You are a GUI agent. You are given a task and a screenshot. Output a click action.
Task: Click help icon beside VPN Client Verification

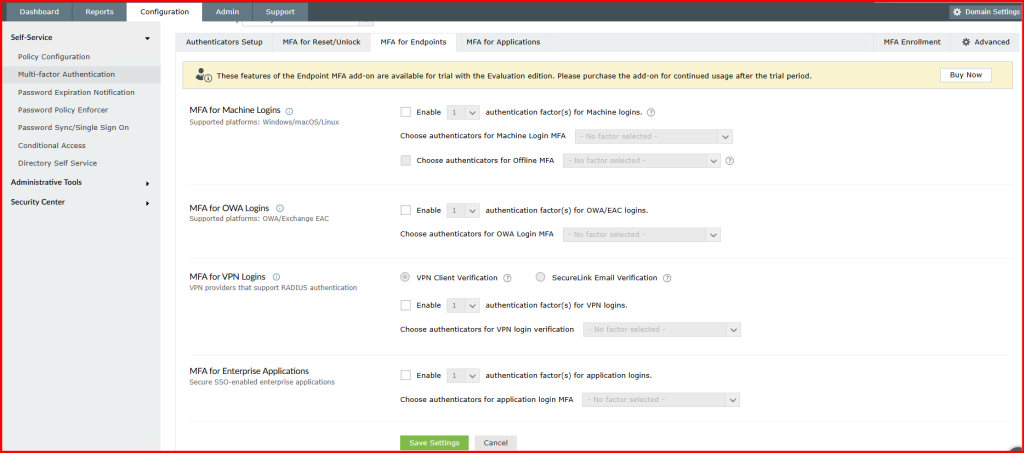(x=507, y=278)
